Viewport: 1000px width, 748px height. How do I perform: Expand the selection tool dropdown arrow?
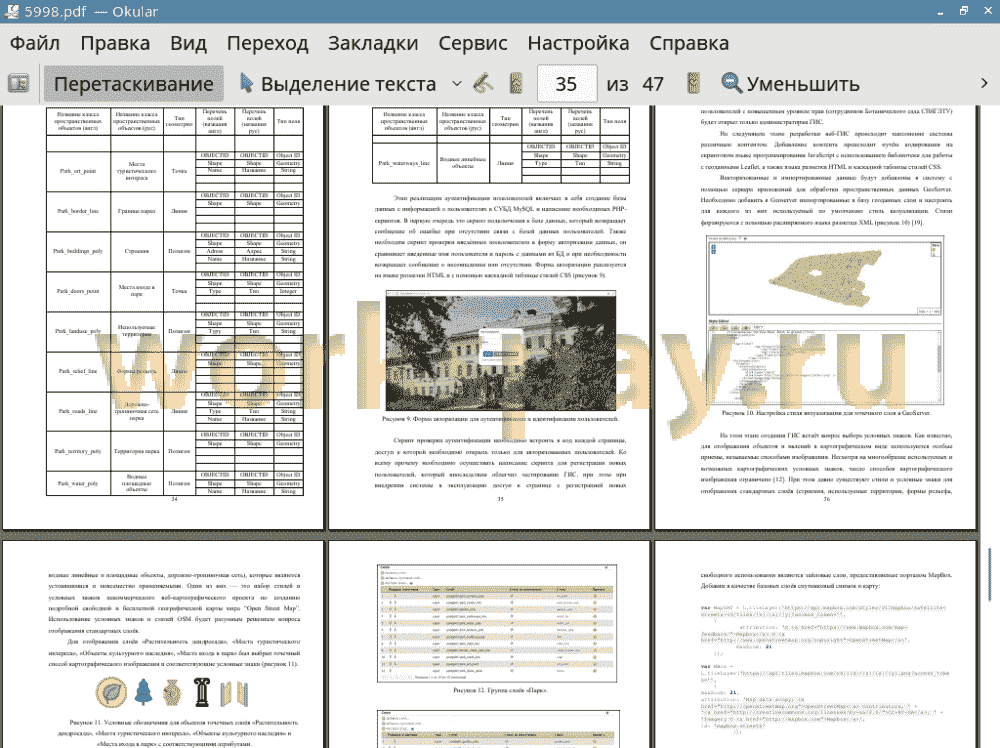457,84
